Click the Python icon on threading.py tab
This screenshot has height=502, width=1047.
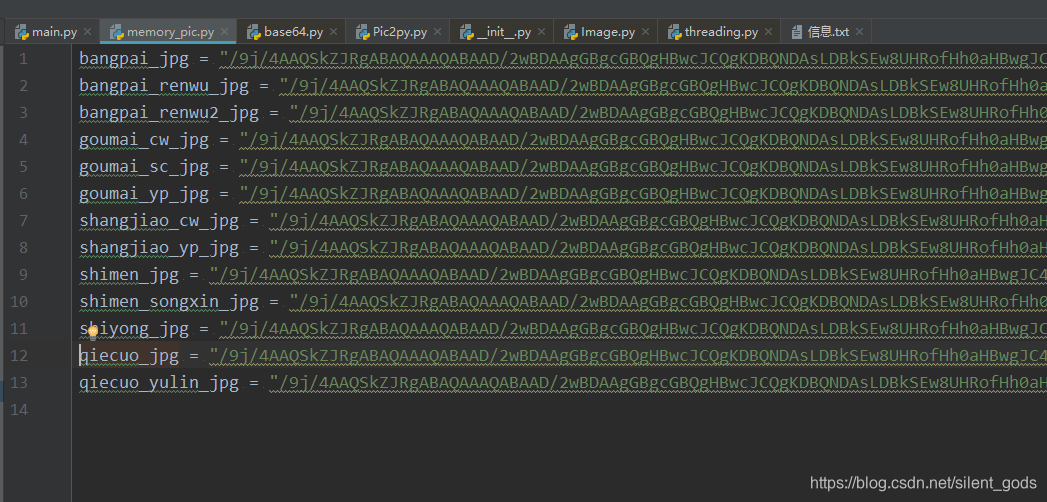pos(674,31)
